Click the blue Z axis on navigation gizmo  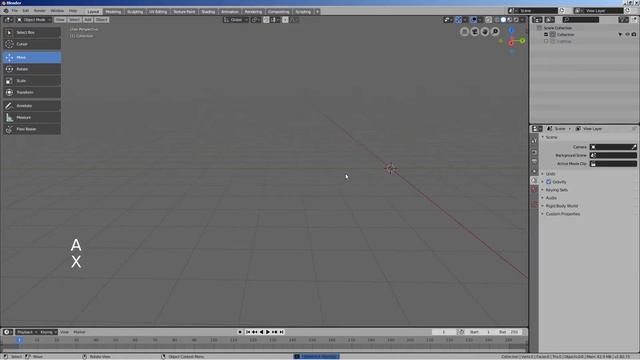511,30
